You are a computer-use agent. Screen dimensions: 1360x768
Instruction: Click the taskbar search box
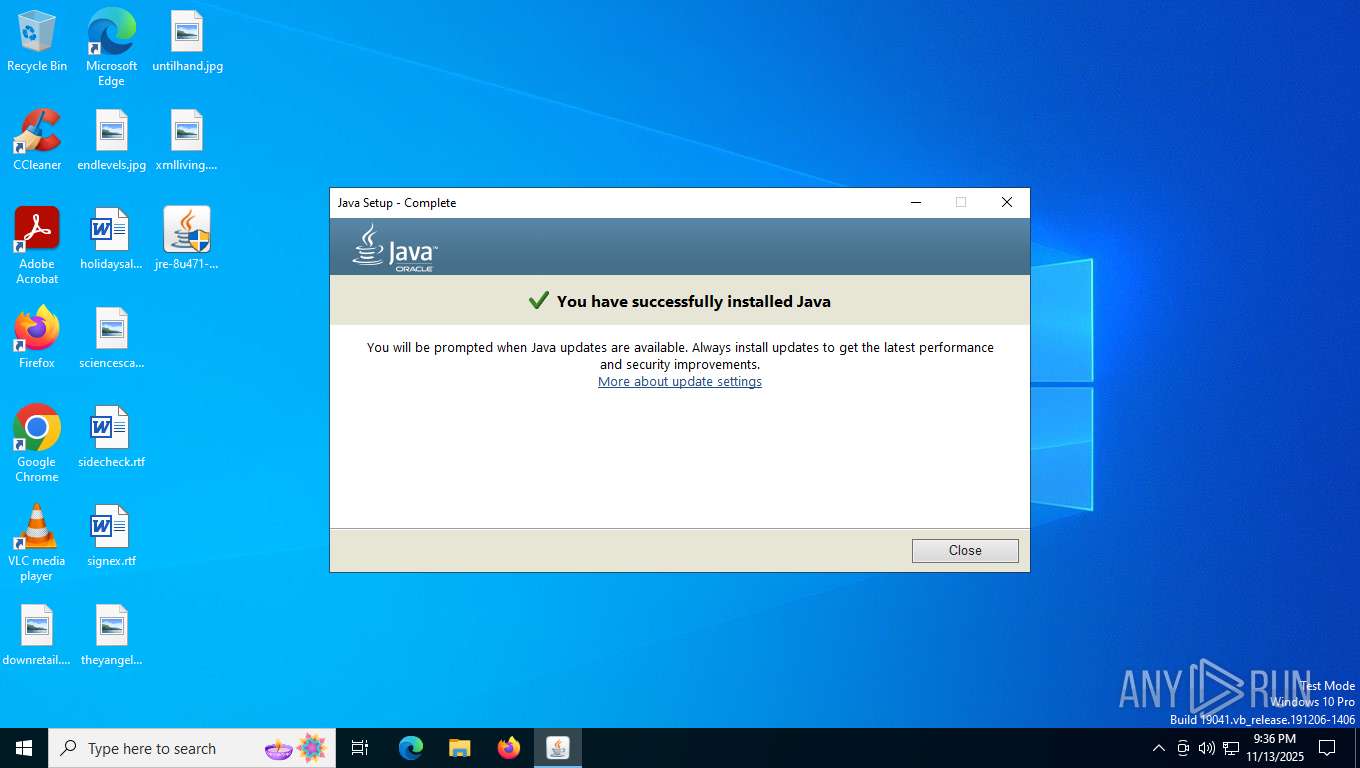tap(192, 748)
